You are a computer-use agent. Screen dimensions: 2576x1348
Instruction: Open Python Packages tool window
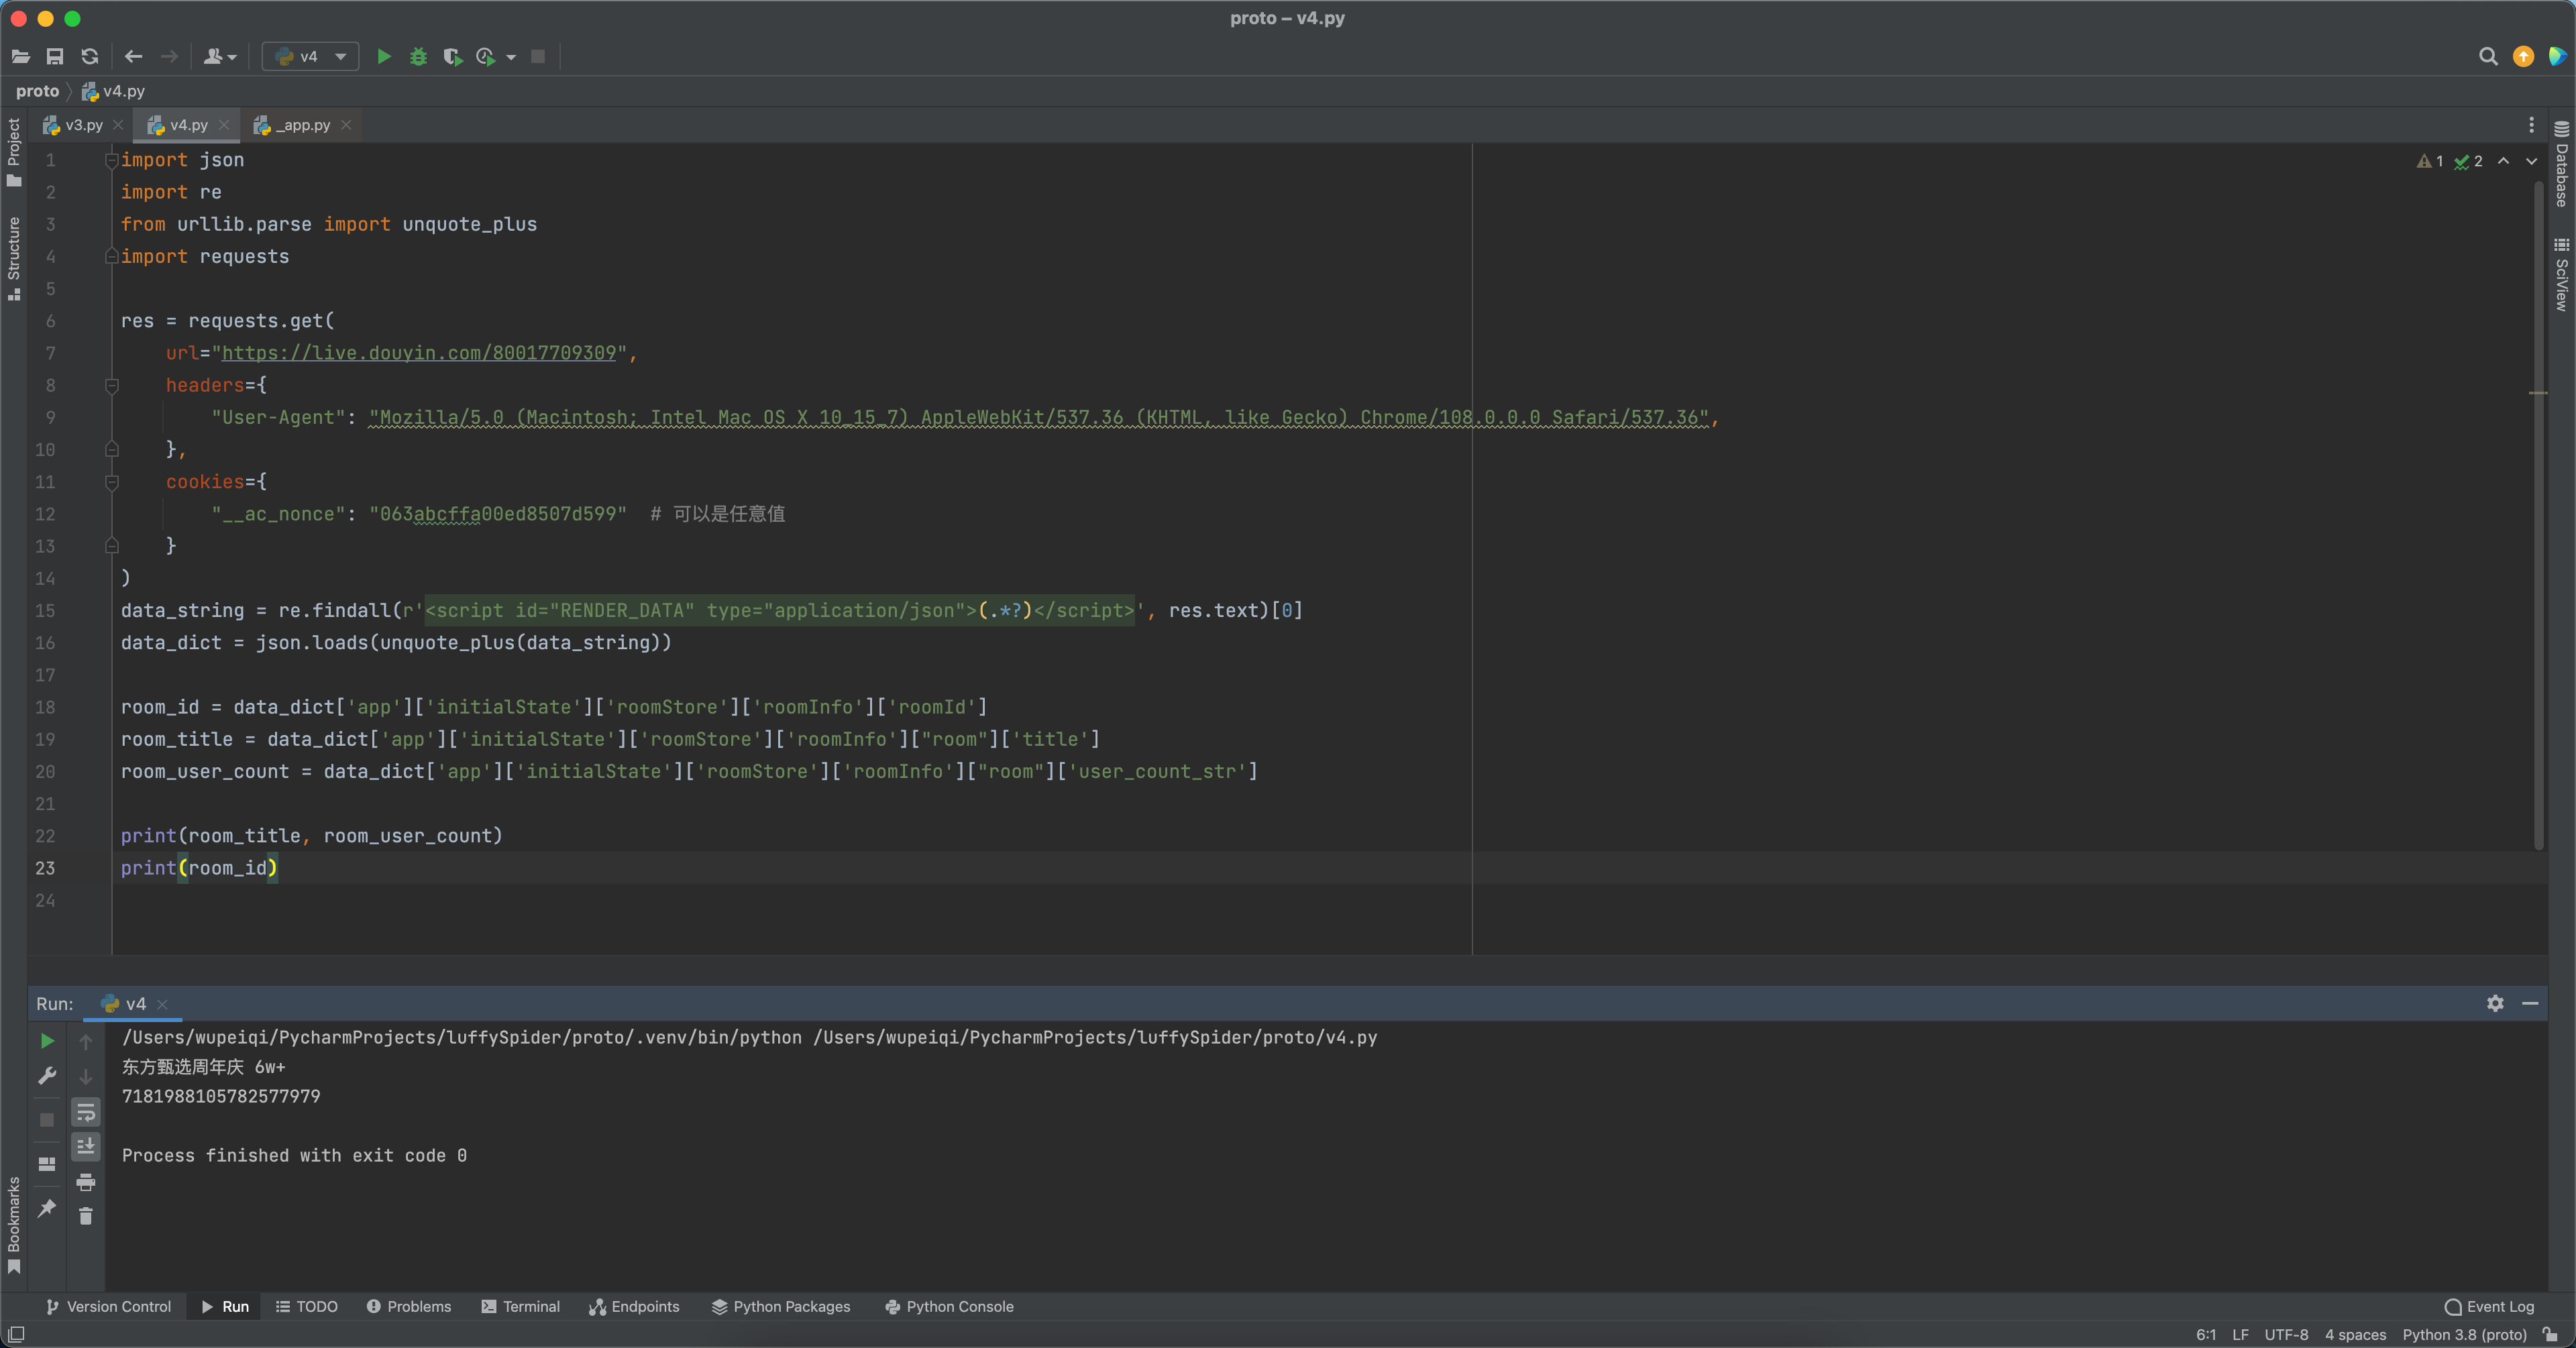[x=781, y=1307]
